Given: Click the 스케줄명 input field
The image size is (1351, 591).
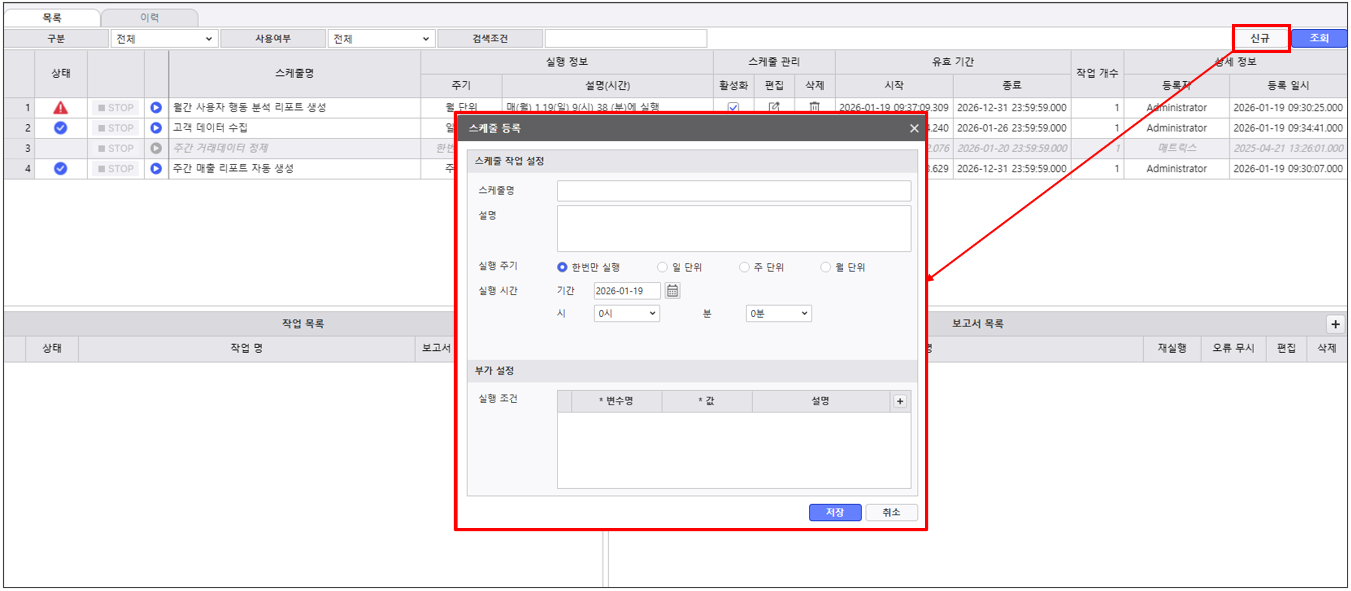Looking at the screenshot, I should [733, 191].
